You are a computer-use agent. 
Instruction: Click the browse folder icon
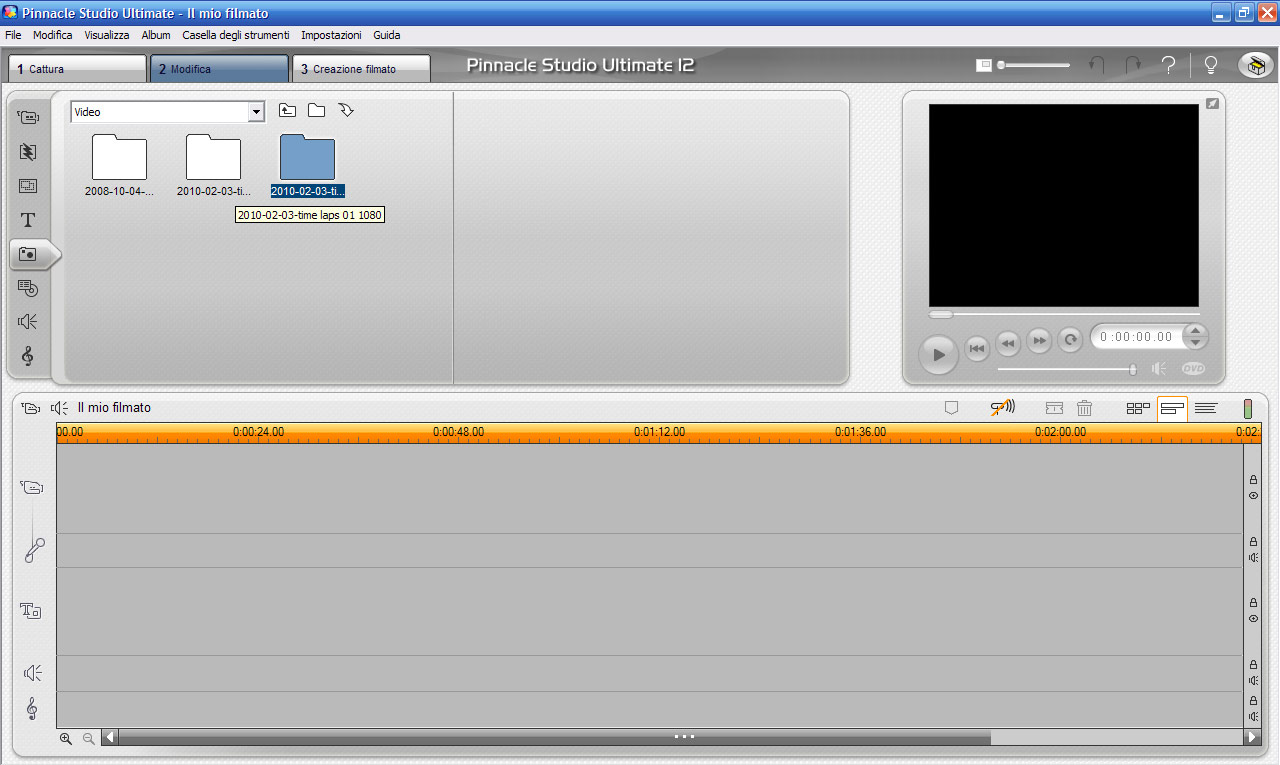[316, 111]
